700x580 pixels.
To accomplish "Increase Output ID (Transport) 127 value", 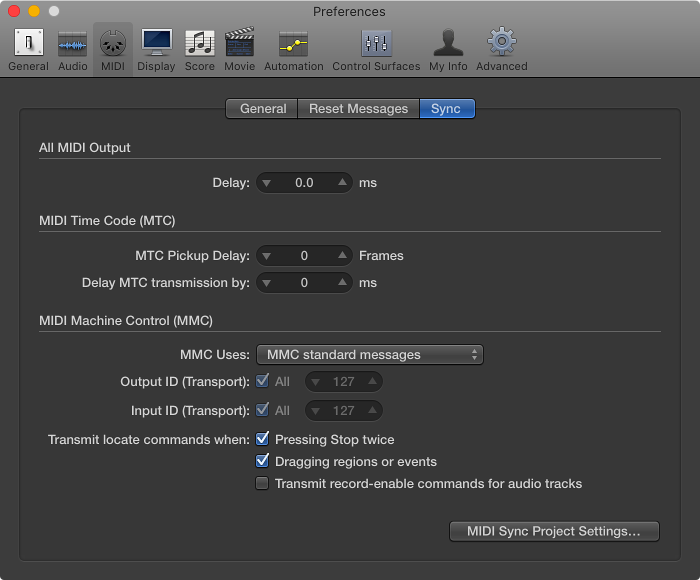I will [372, 382].
